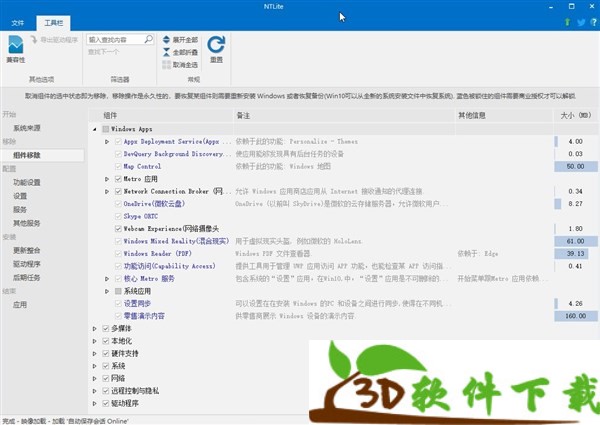Uncheck the 多媒体 checkbox
The height and width of the screenshot is (425, 600).
pos(106,329)
